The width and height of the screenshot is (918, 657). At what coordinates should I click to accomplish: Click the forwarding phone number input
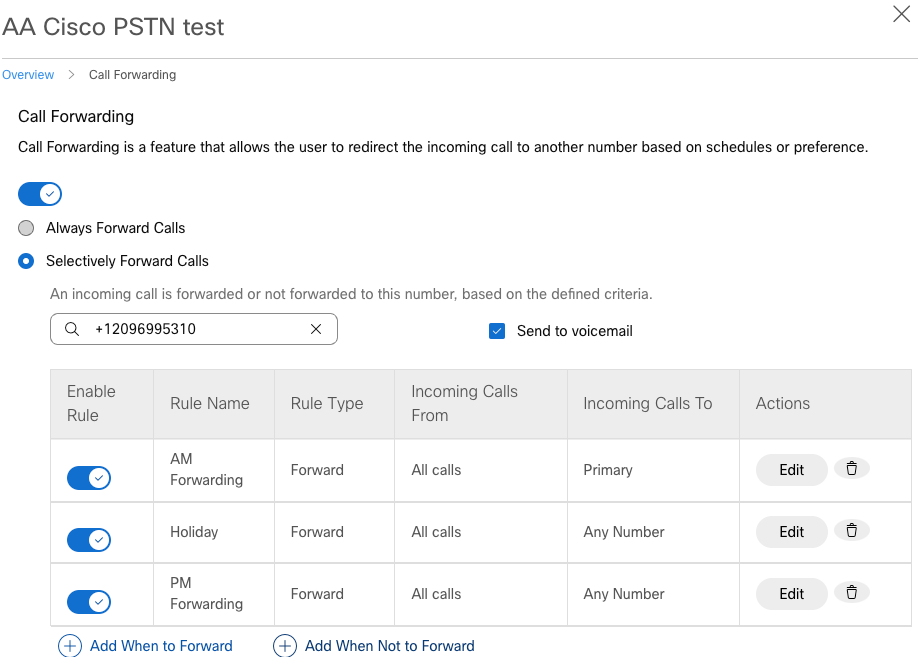[194, 329]
